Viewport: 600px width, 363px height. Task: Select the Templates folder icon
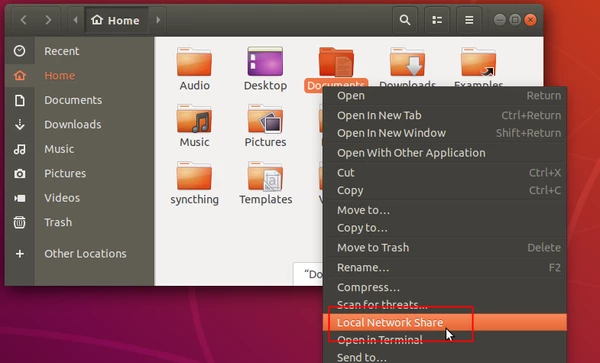coord(265,176)
